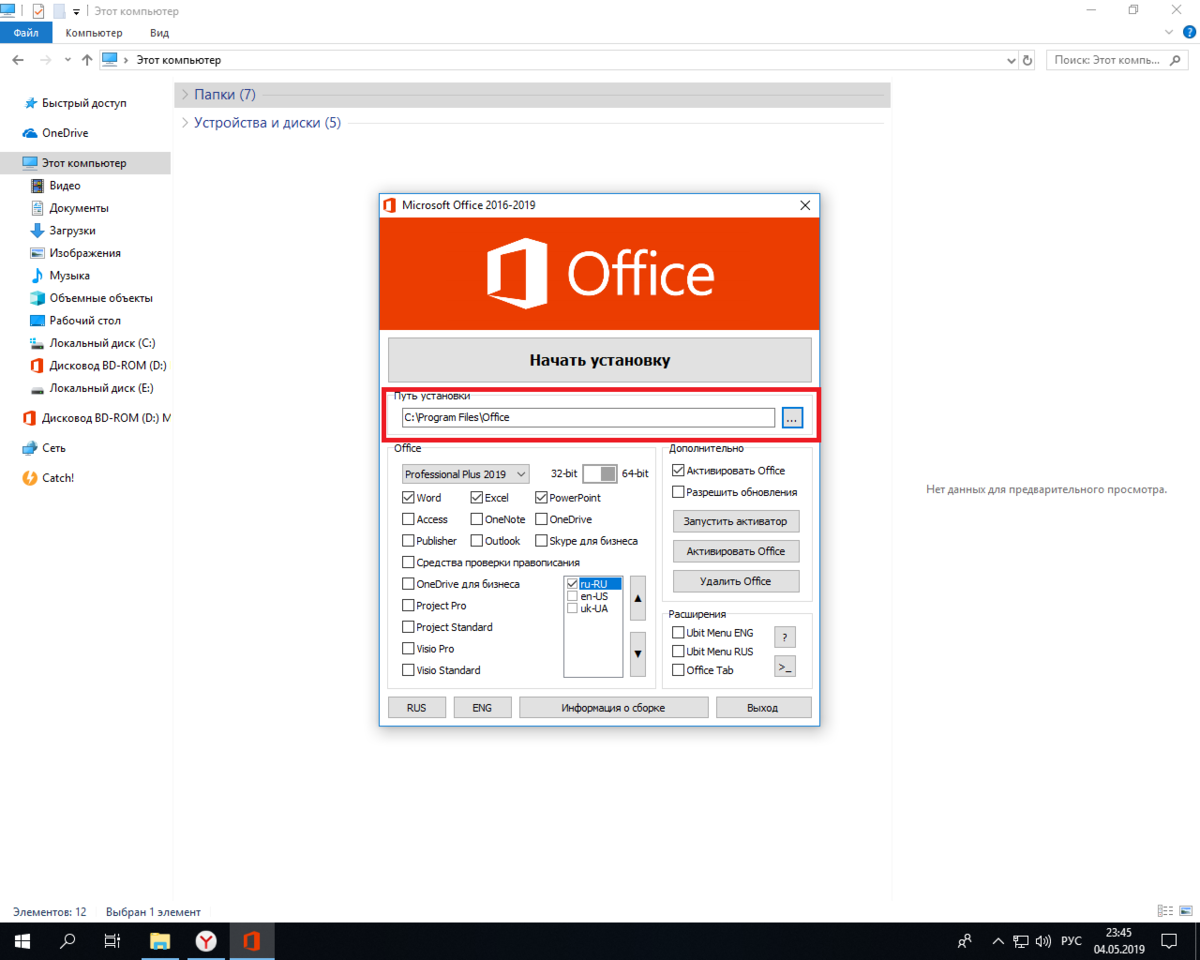
Task: Expand the 'Папки (7)' group
Action: 185,94
